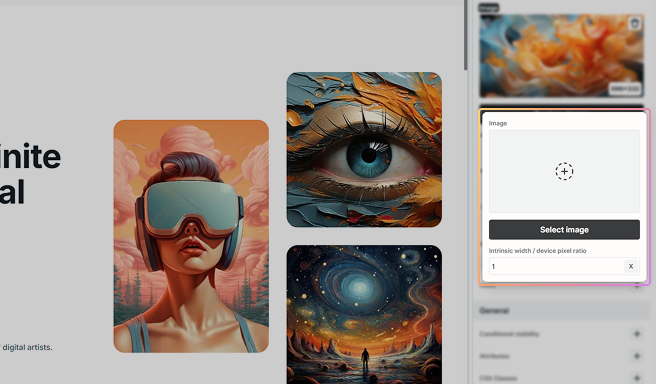The image size is (656, 384).
Task: Click the 'digital artists.' text
Action: click(x=27, y=347)
